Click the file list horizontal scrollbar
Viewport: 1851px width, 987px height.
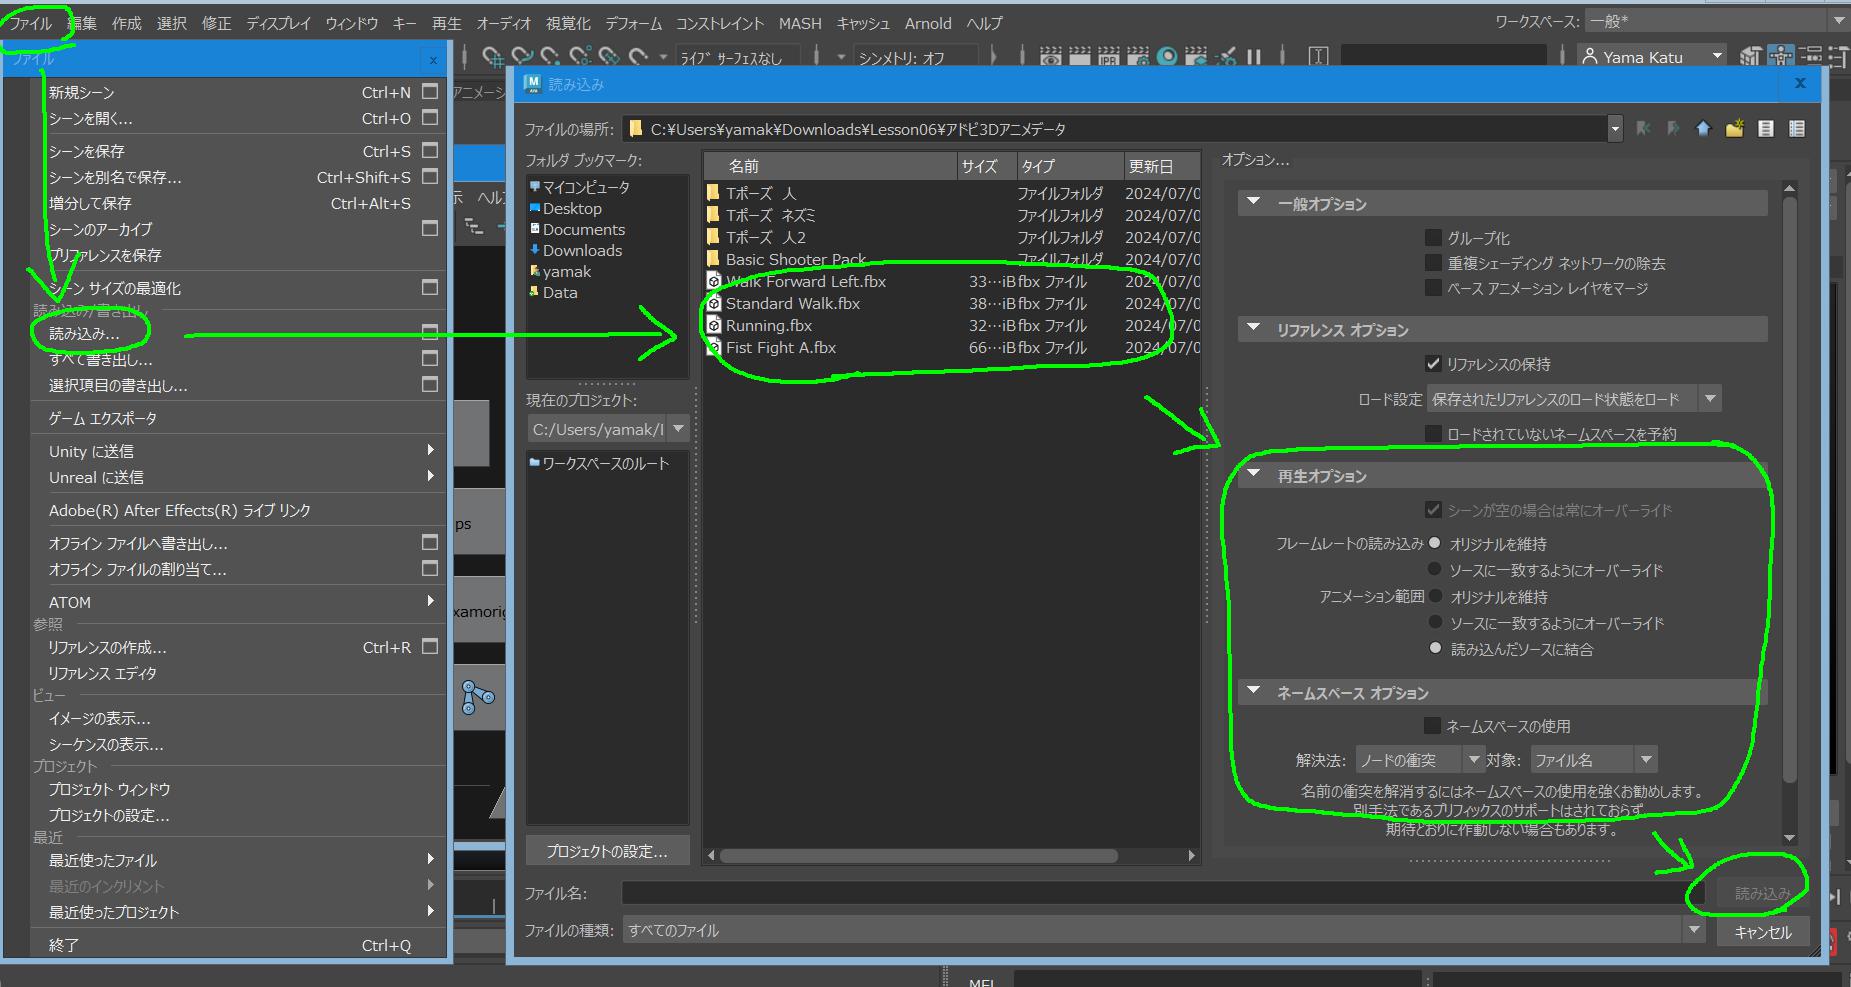(x=918, y=855)
